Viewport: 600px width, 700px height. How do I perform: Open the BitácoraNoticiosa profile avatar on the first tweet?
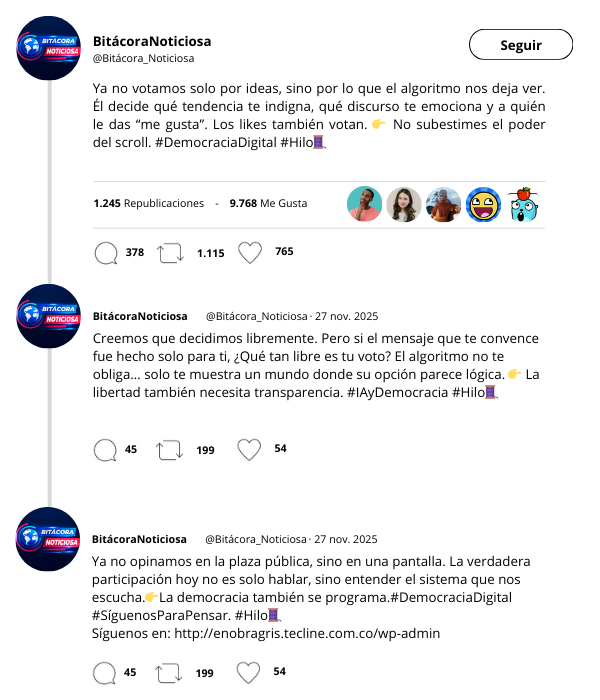coord(48,48)
